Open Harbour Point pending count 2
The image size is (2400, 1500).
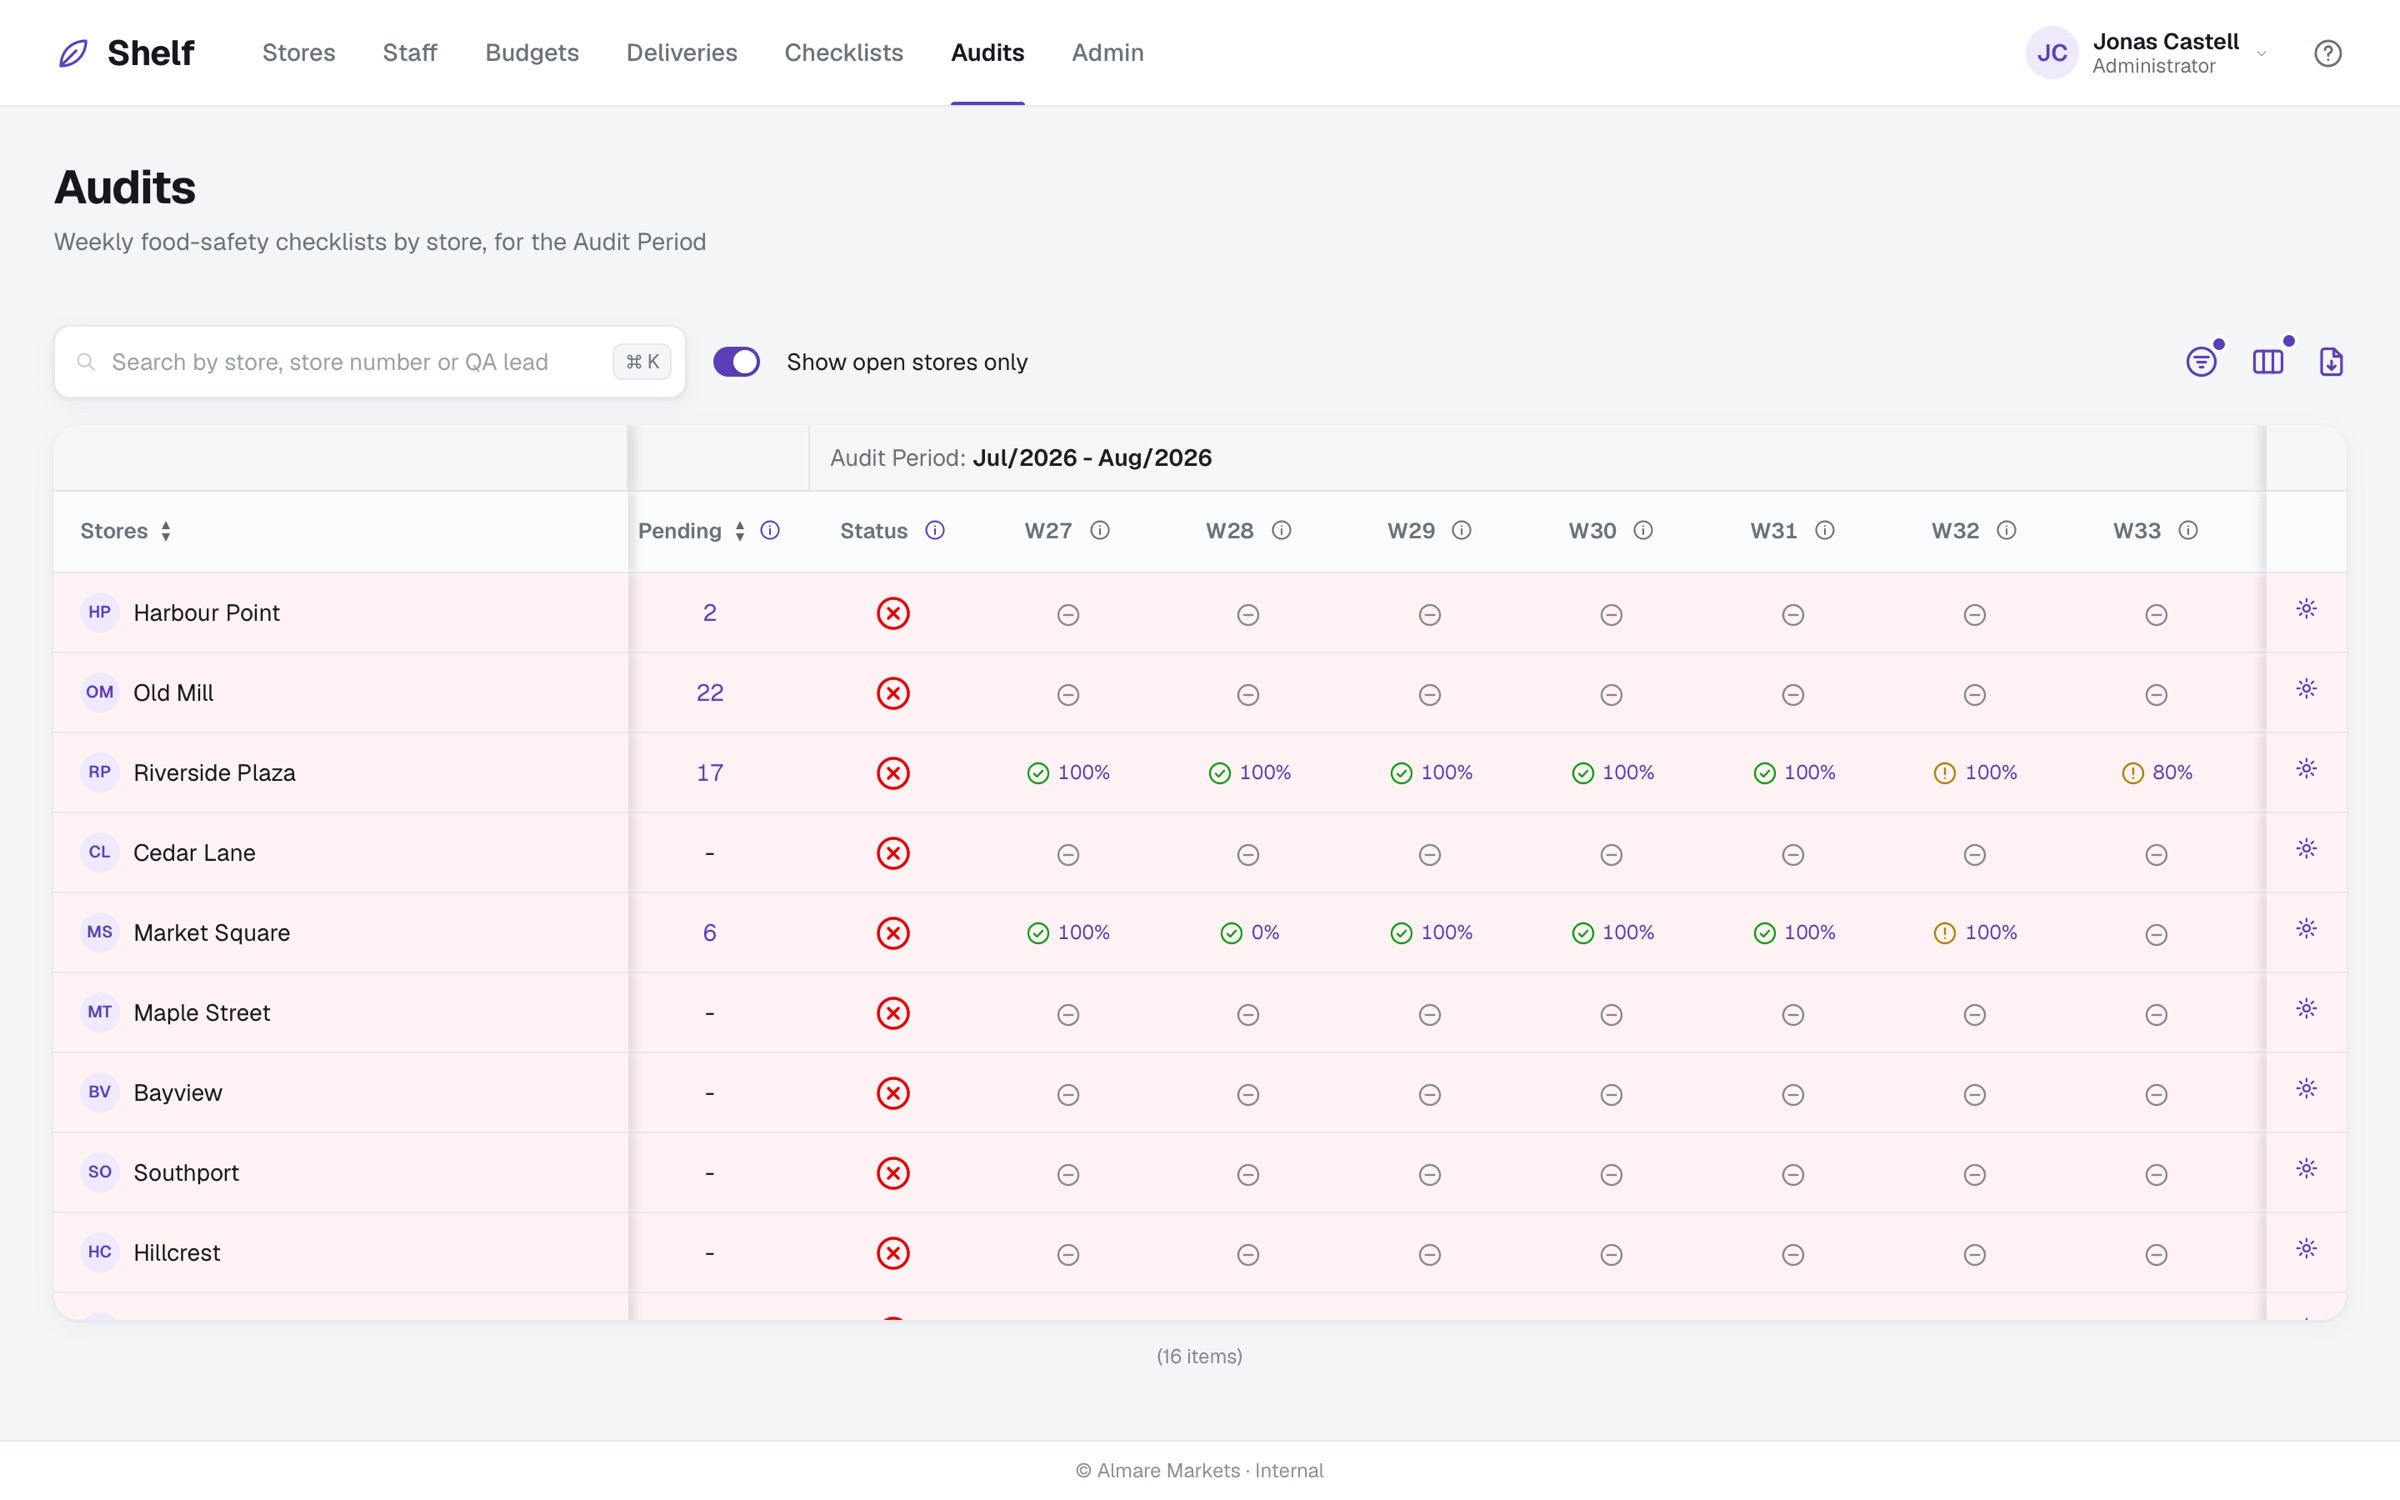[710, 613]
